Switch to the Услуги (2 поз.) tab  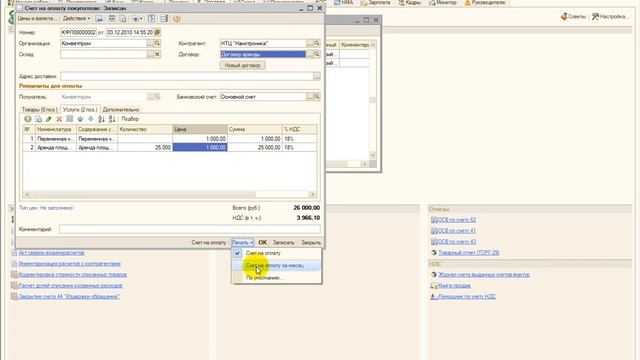80,110
